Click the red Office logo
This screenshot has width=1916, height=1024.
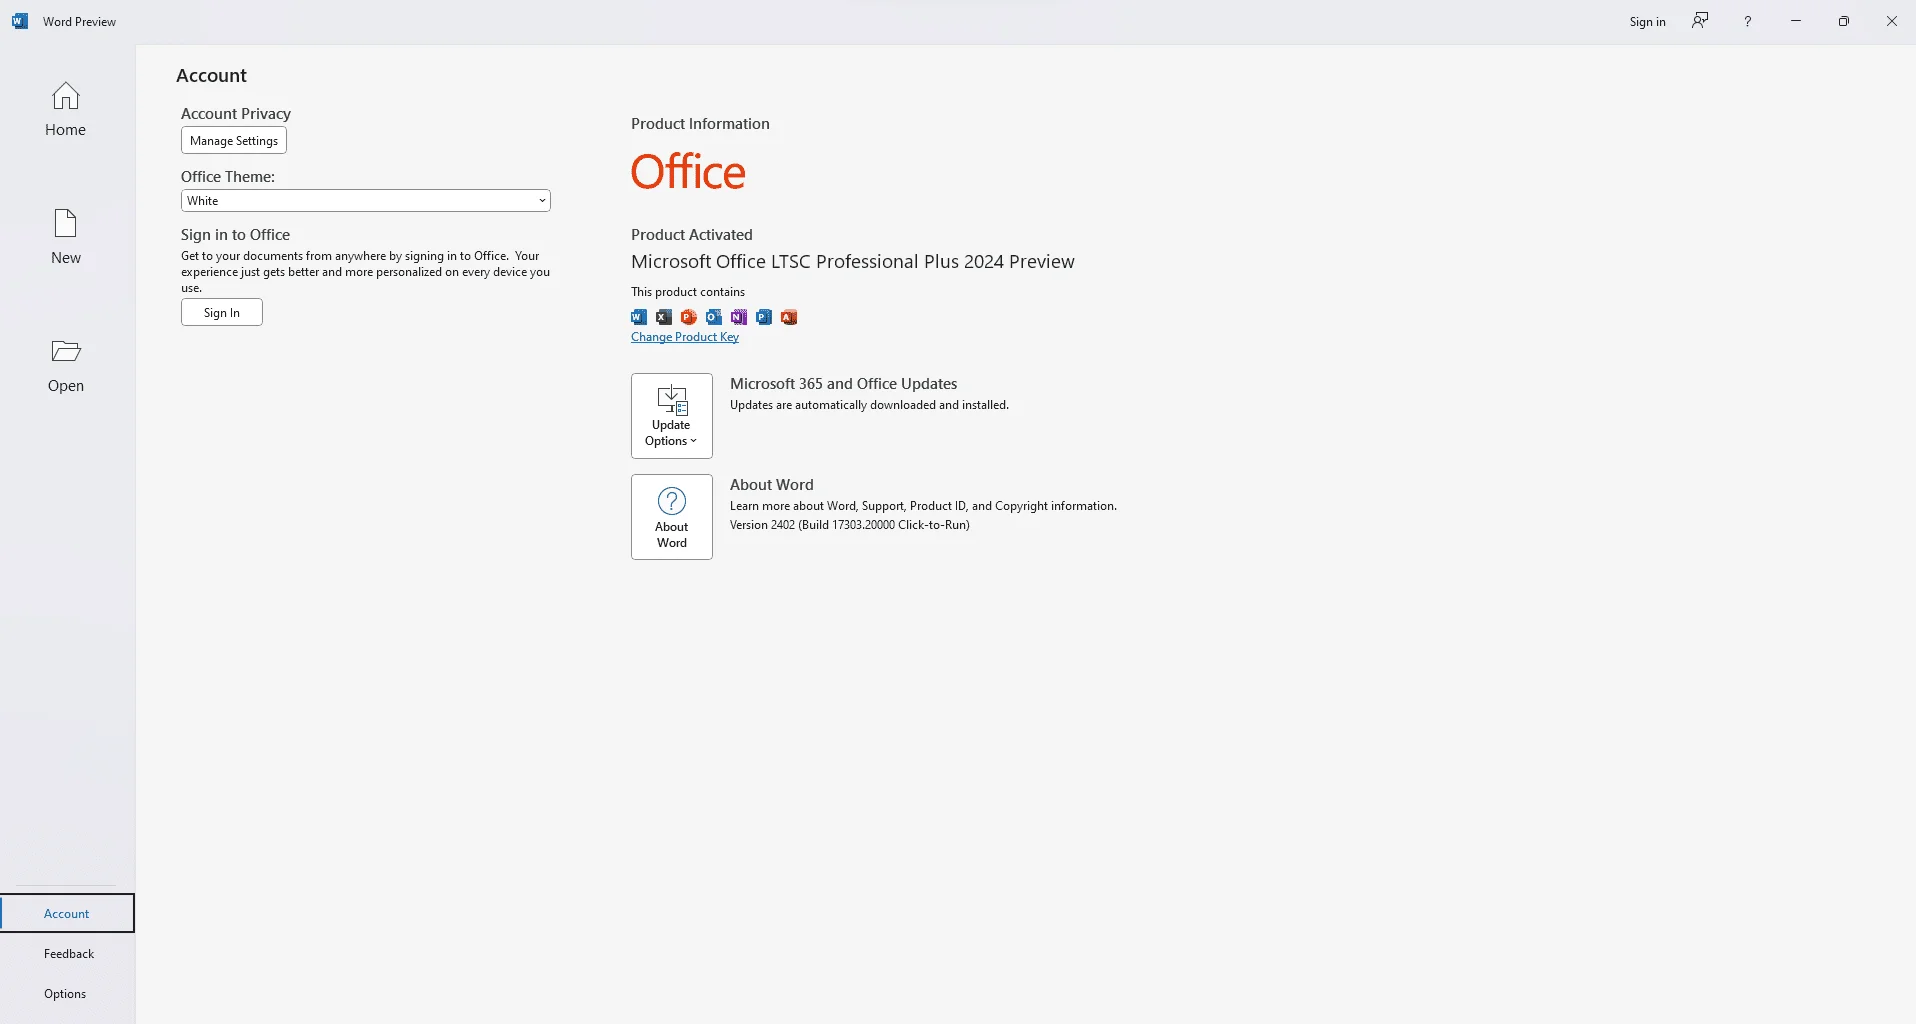[688, 172]
